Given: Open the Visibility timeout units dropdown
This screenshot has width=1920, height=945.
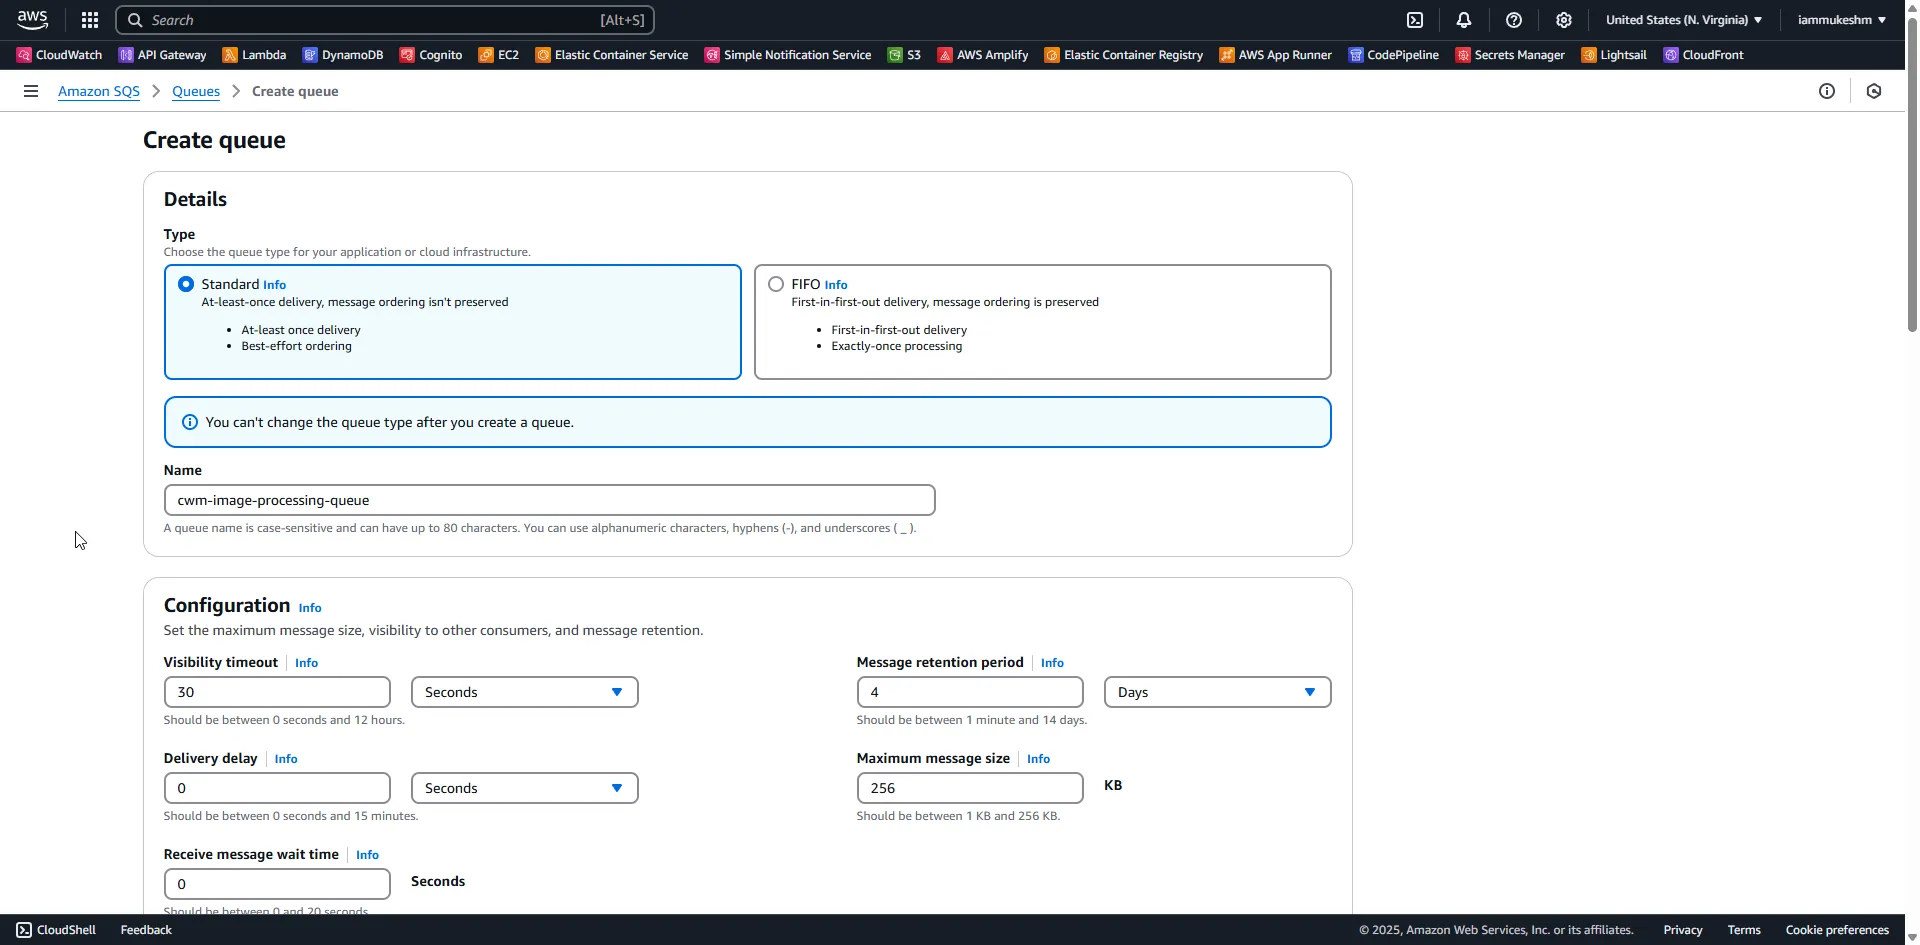Looking at the screenshot, I should click(524, 691).
